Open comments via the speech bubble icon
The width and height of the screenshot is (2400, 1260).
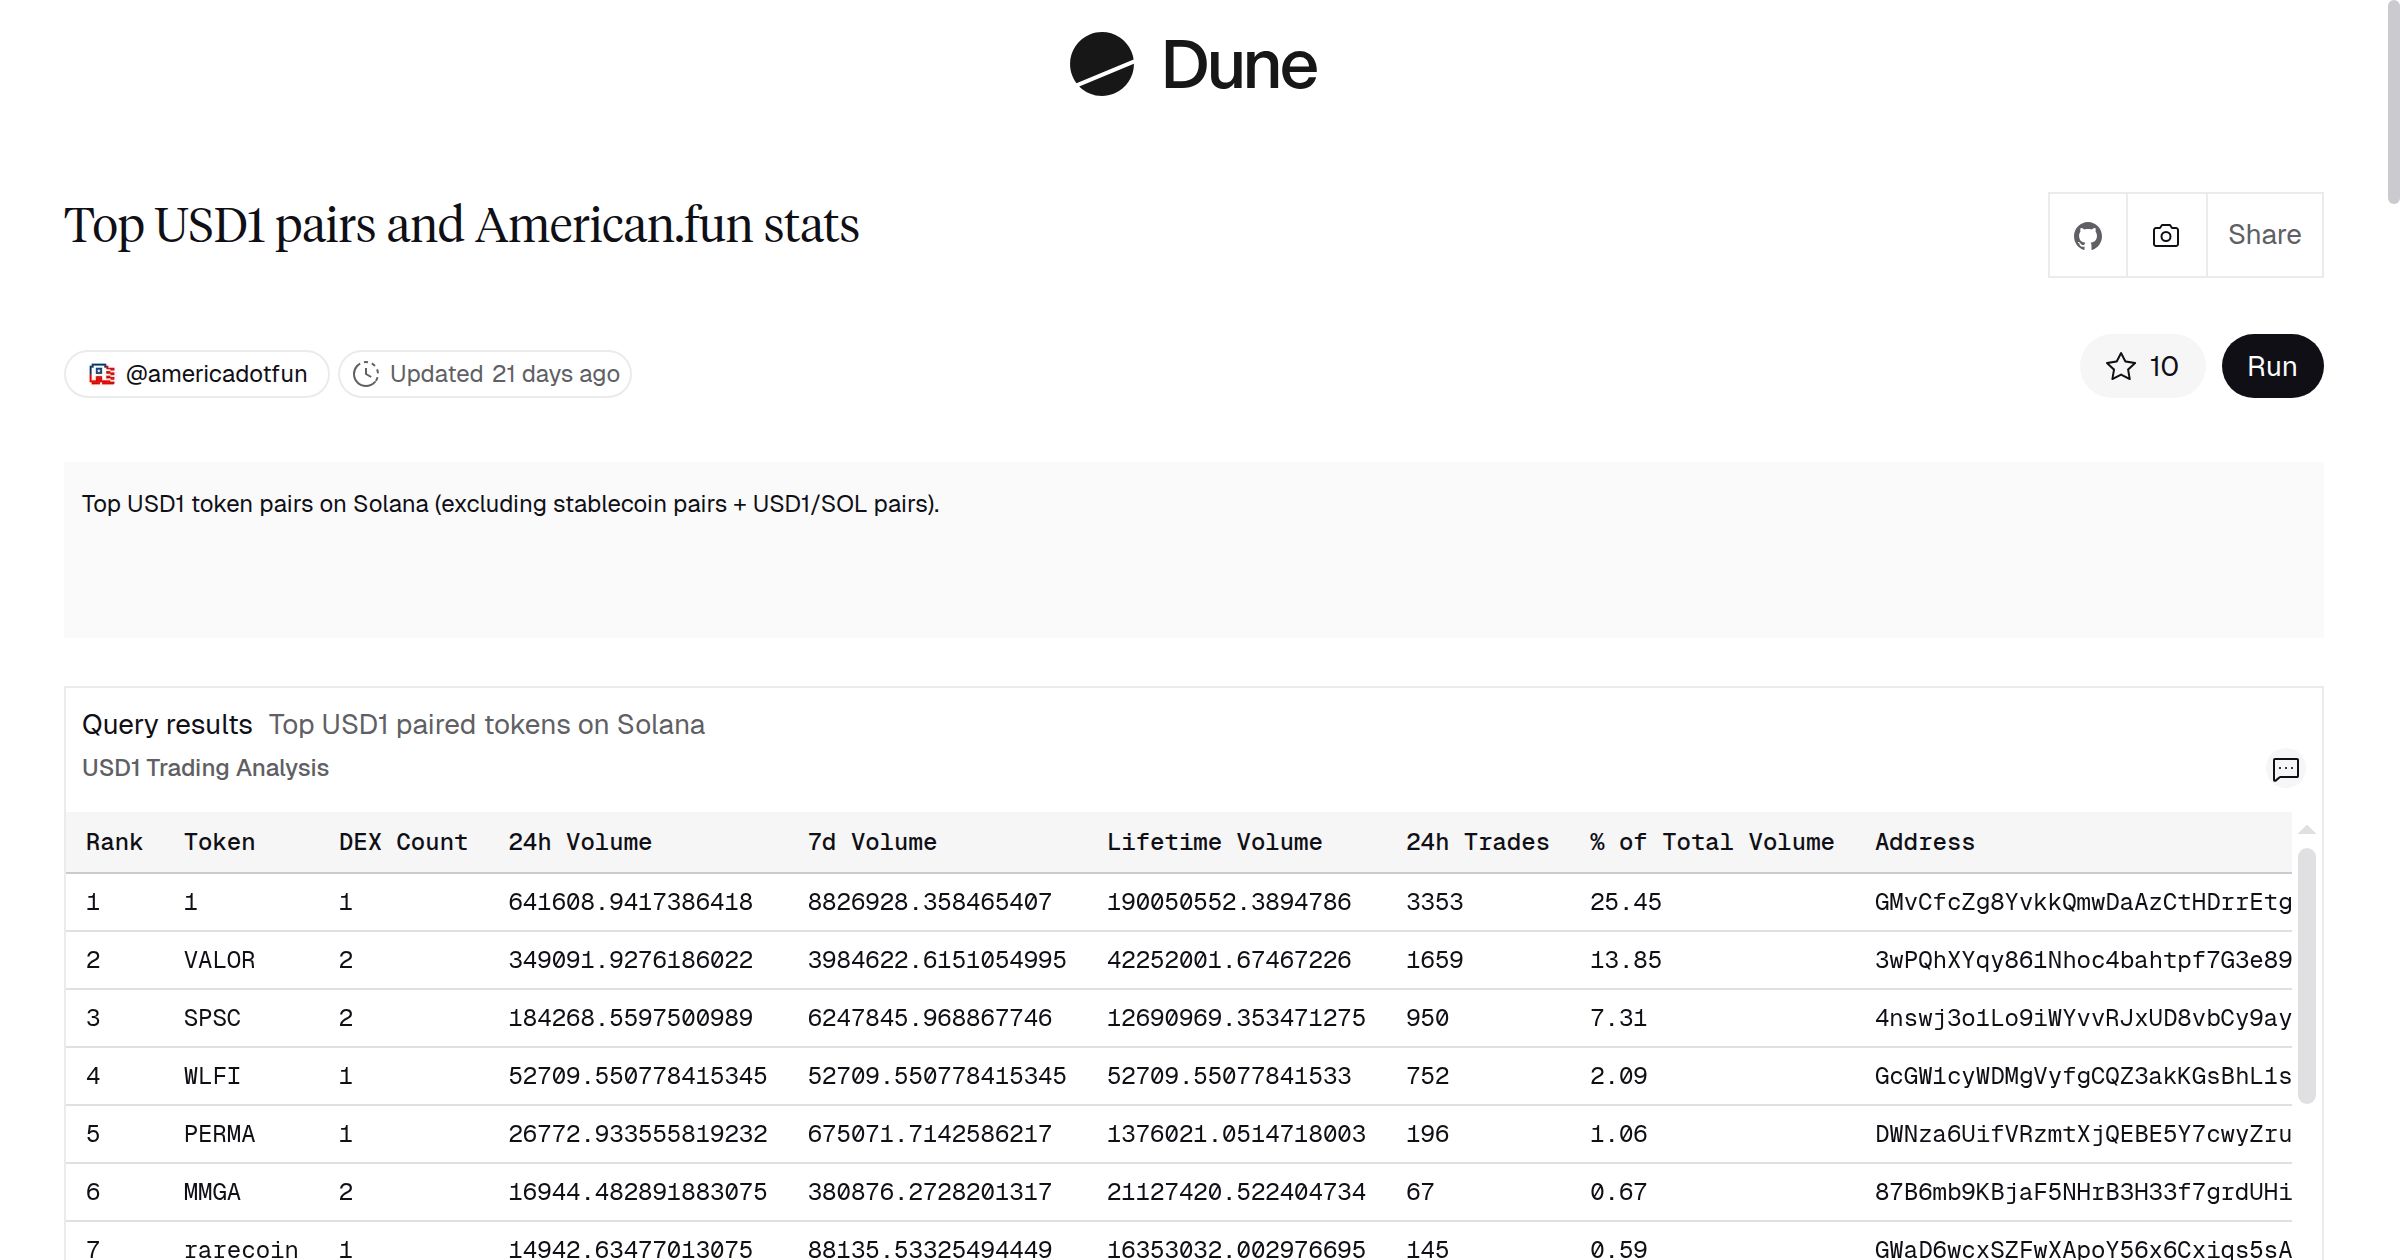pyautogui.click(x=2287, y=769)
